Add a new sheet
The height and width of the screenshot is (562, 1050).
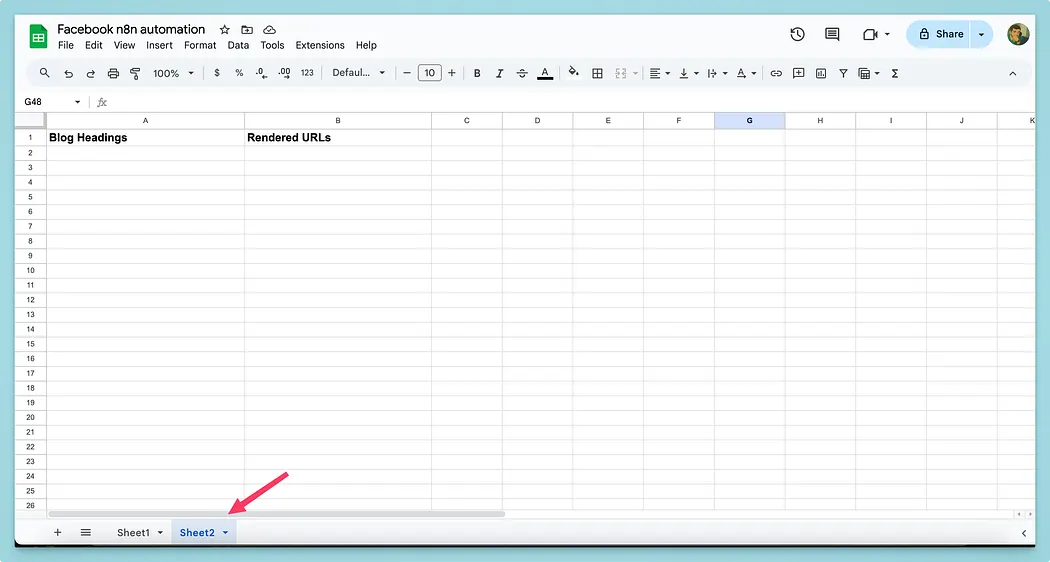[x=58, y=533]
